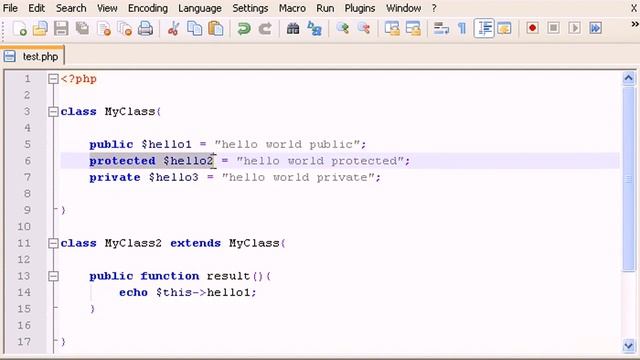Click Run Macro Multiple Times icon
The image size is (640, 360).
(596, 28)
